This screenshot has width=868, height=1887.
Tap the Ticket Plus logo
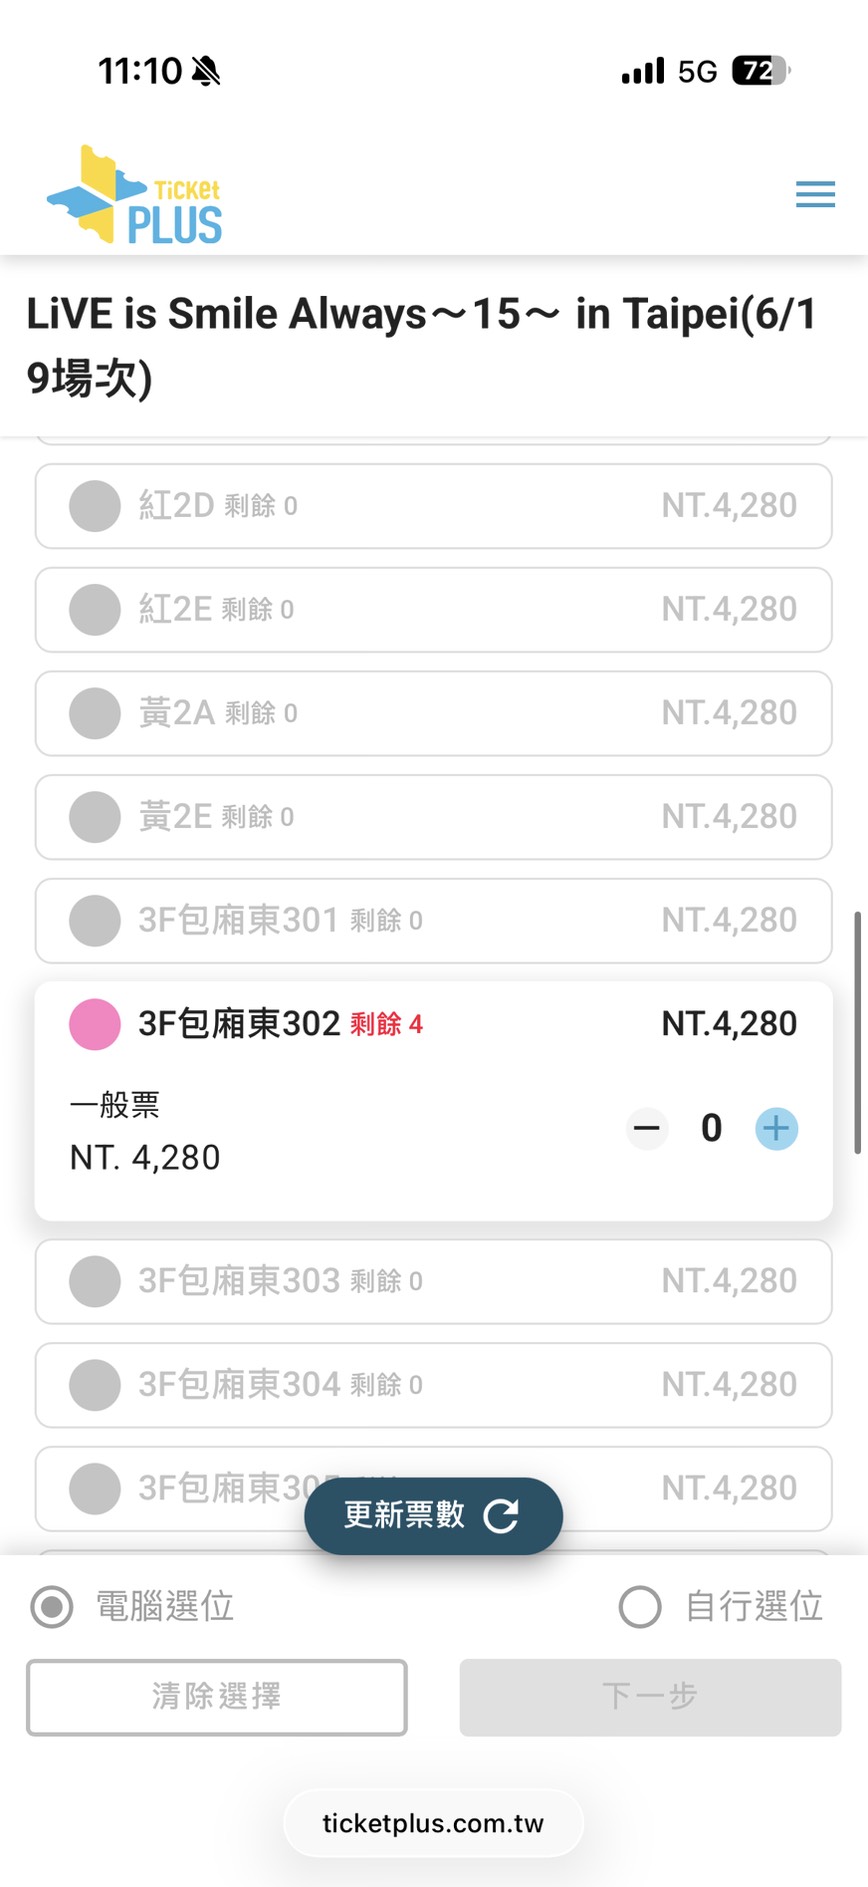point(135,195)
